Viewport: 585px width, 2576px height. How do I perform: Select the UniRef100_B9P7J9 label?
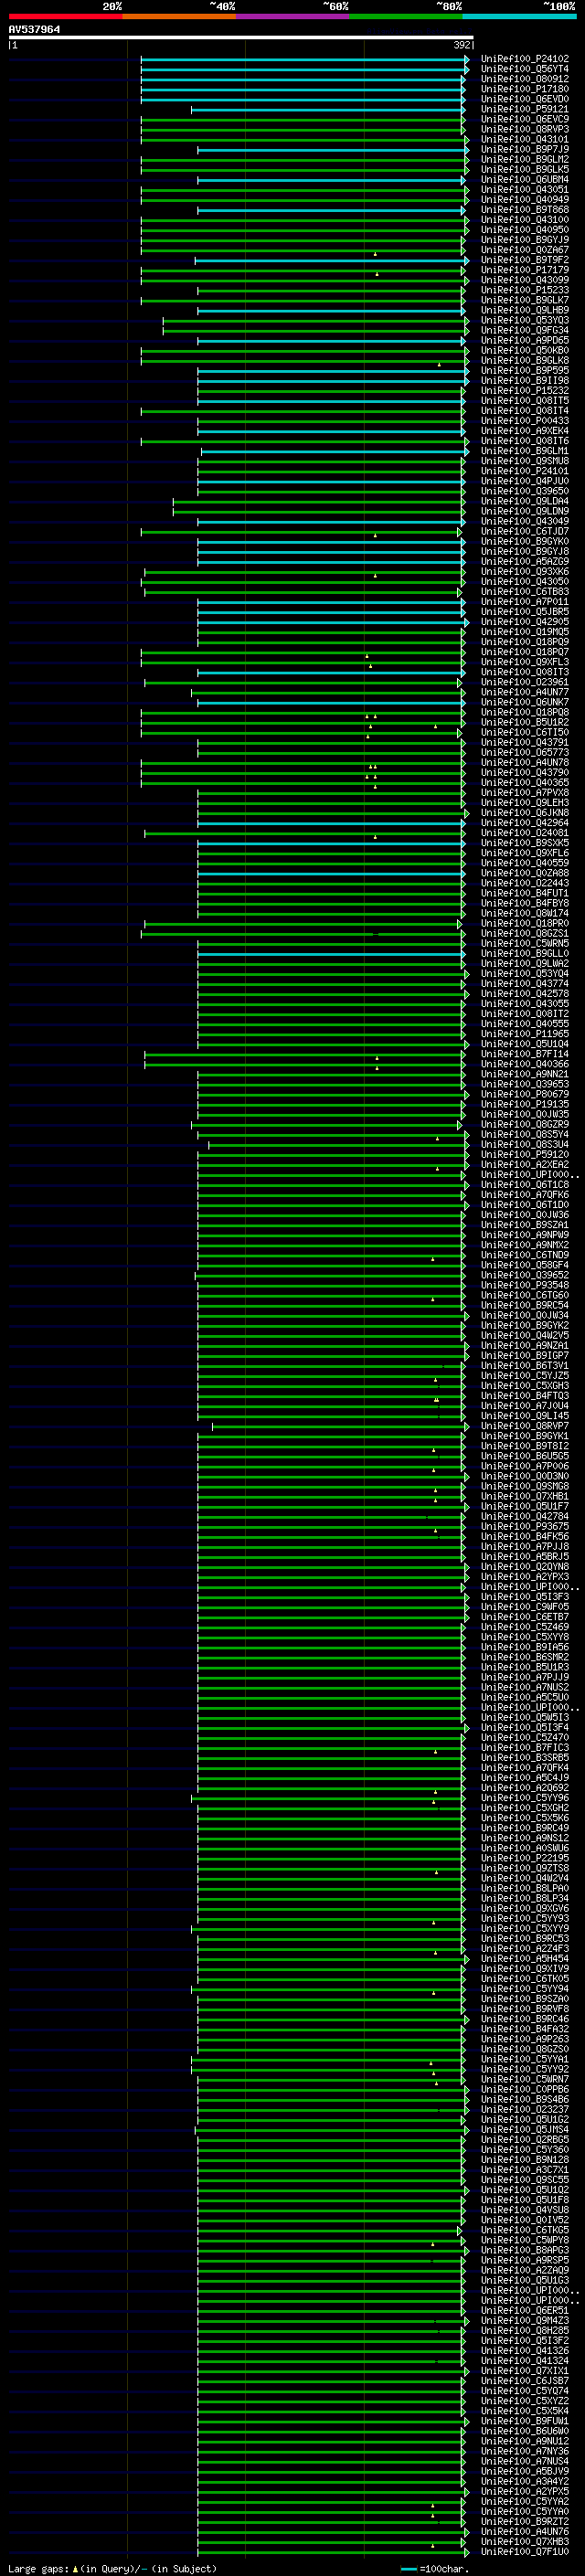[524, 149]
